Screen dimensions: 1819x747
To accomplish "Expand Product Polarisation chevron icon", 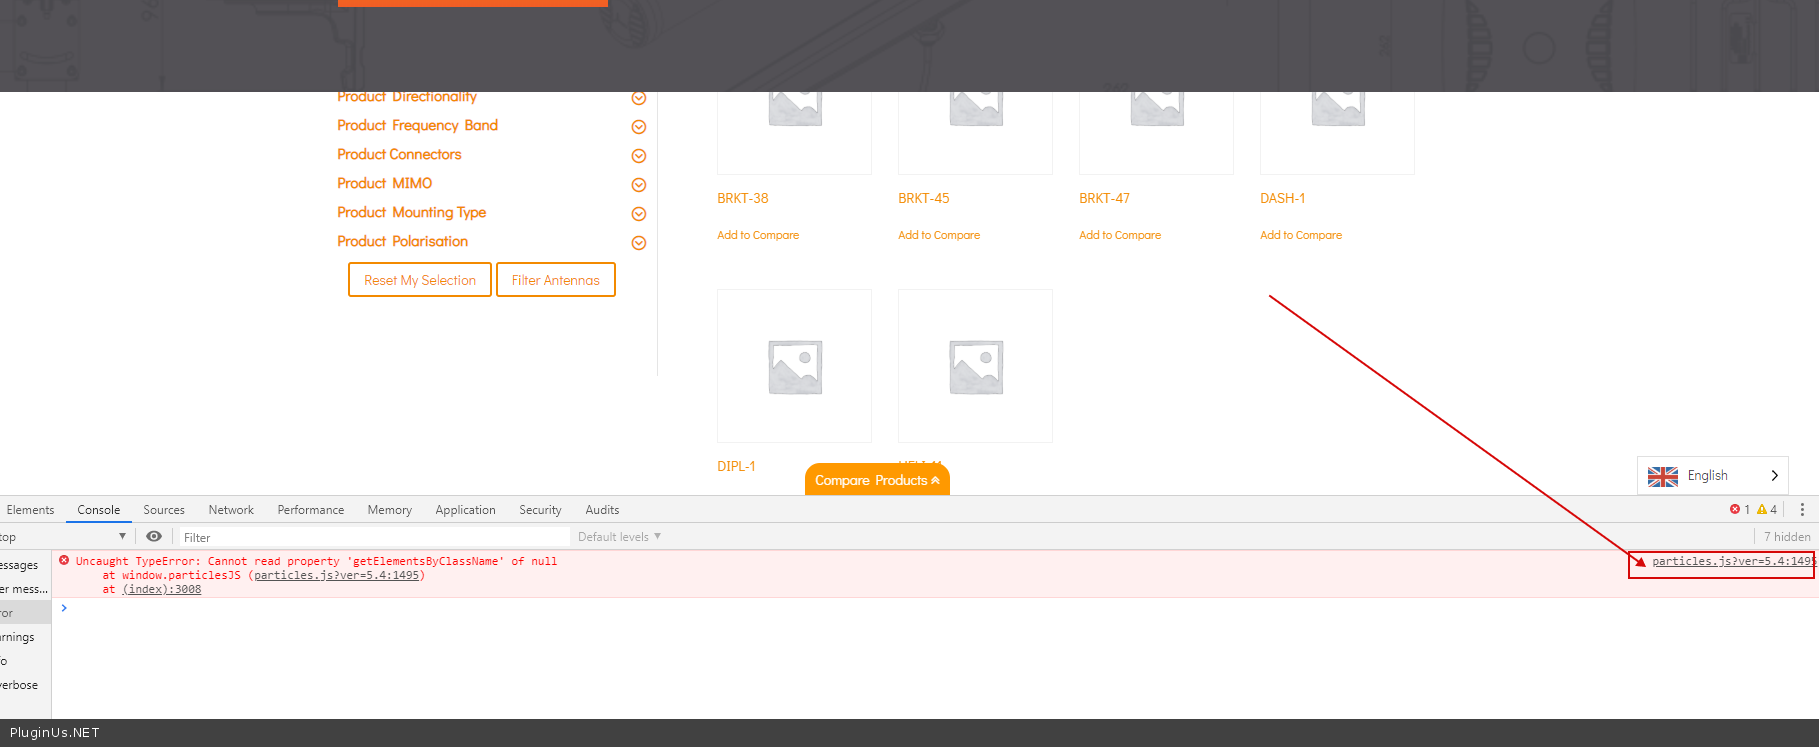I will pos(639,243).
